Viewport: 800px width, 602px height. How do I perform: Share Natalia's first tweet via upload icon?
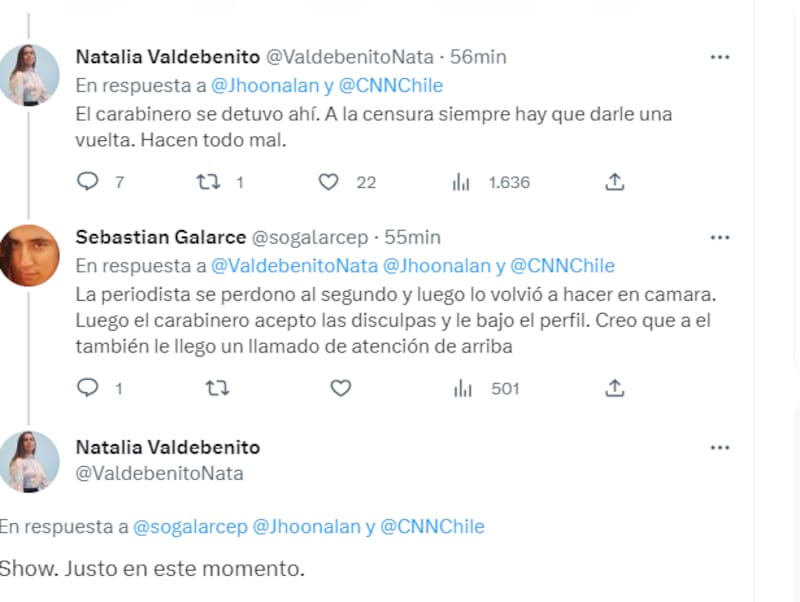coord(615,182)
